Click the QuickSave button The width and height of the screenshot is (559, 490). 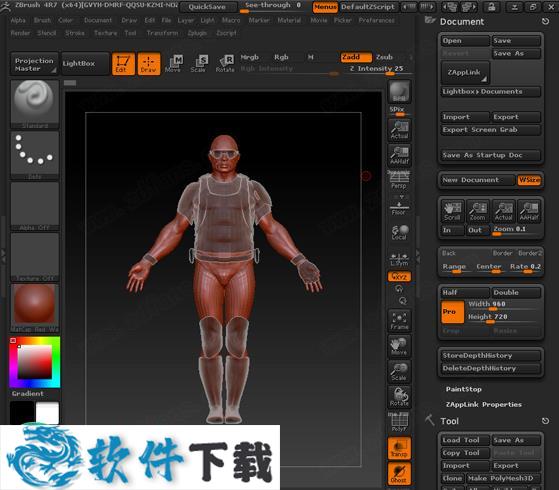click(x=207, y=7)
